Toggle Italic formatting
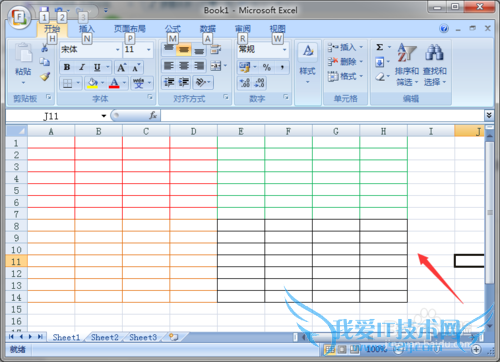 coord(82,67)
